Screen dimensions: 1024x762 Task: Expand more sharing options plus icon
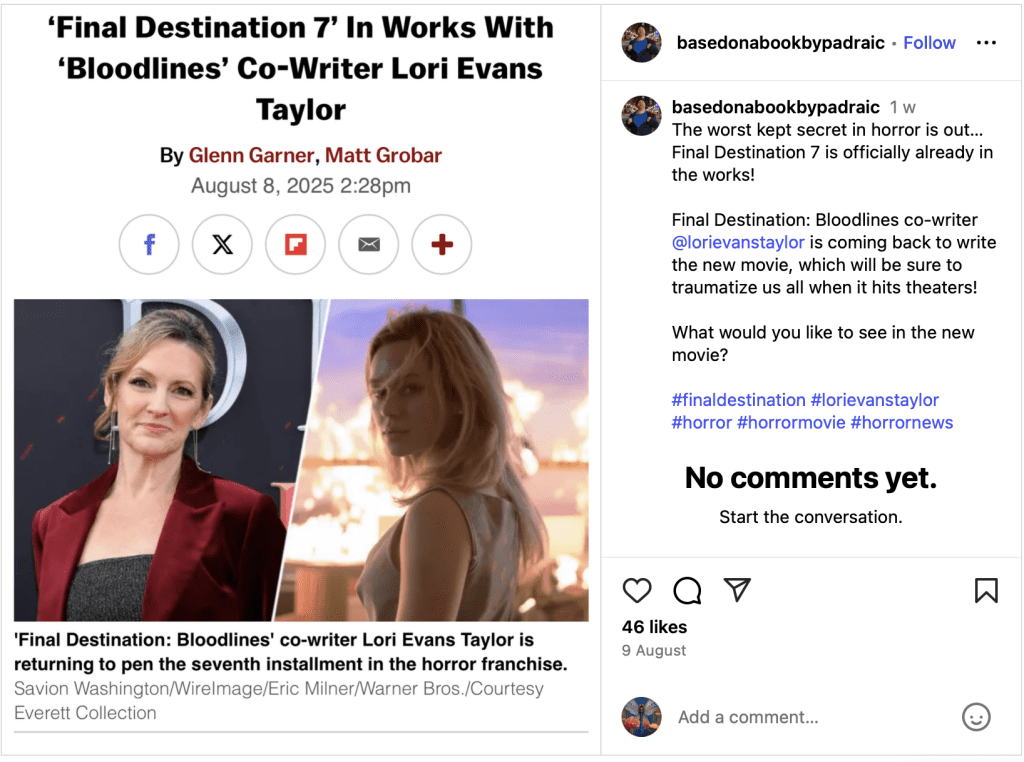tap(441, 244)
